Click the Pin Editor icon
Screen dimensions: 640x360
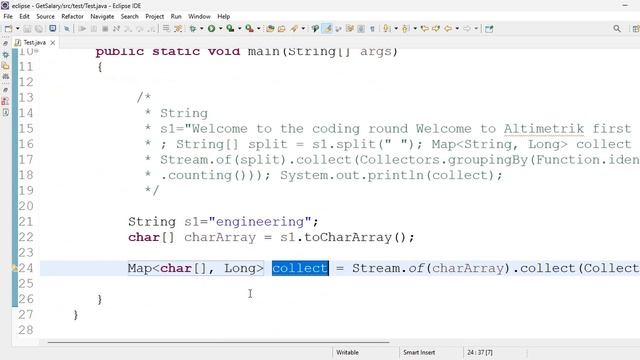(x=489, y=29)
